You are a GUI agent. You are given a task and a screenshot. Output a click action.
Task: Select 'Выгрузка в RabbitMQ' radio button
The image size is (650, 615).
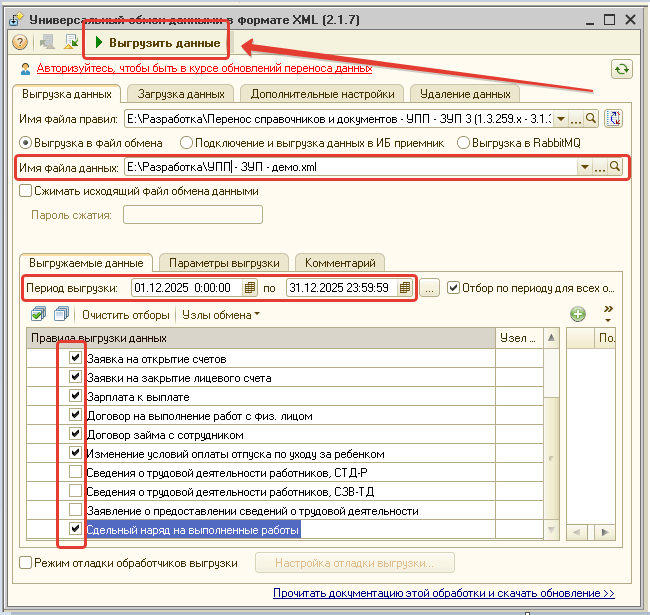tap(463, 142)
